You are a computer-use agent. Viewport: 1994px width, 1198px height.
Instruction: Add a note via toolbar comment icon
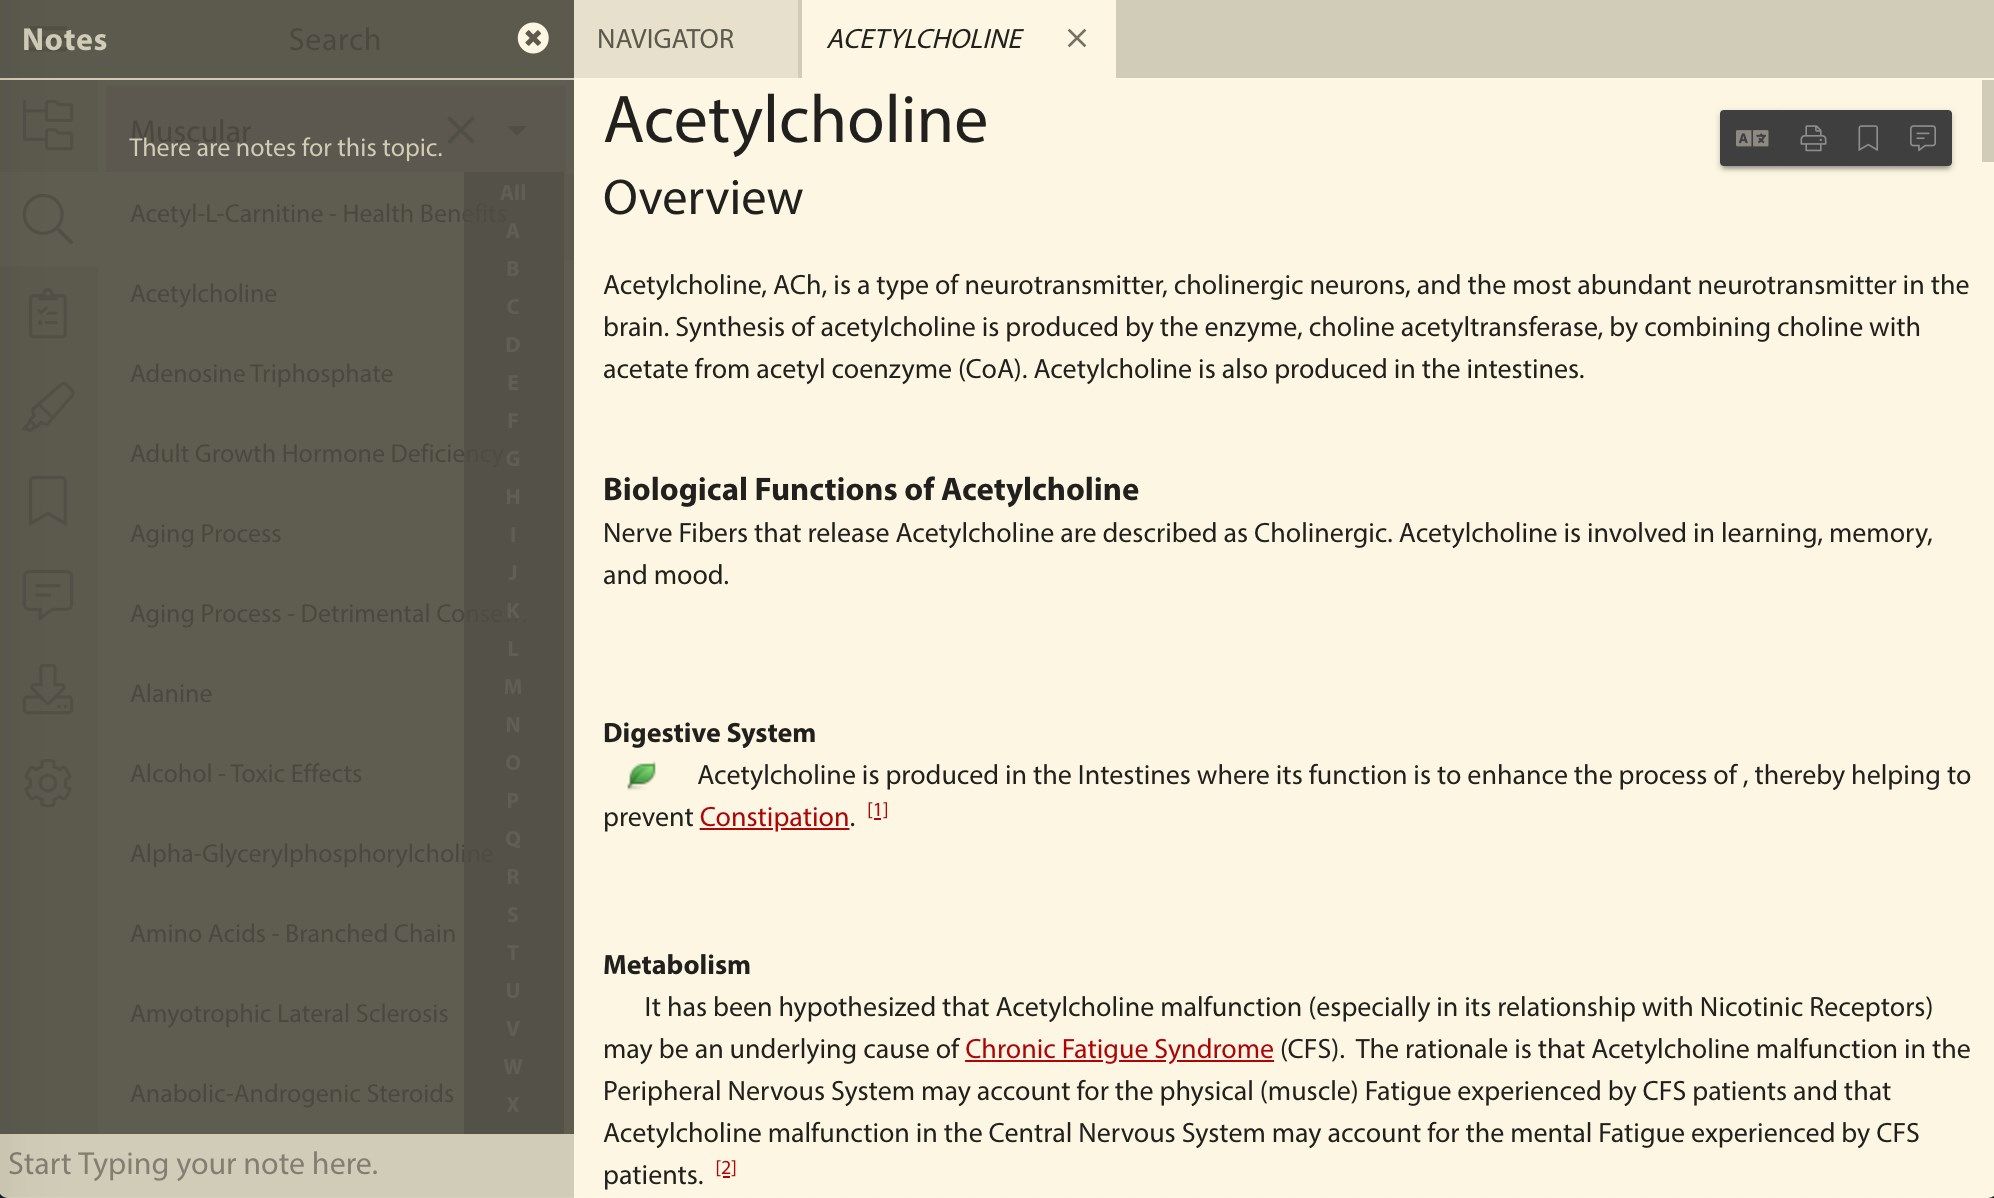[1922, 138]
